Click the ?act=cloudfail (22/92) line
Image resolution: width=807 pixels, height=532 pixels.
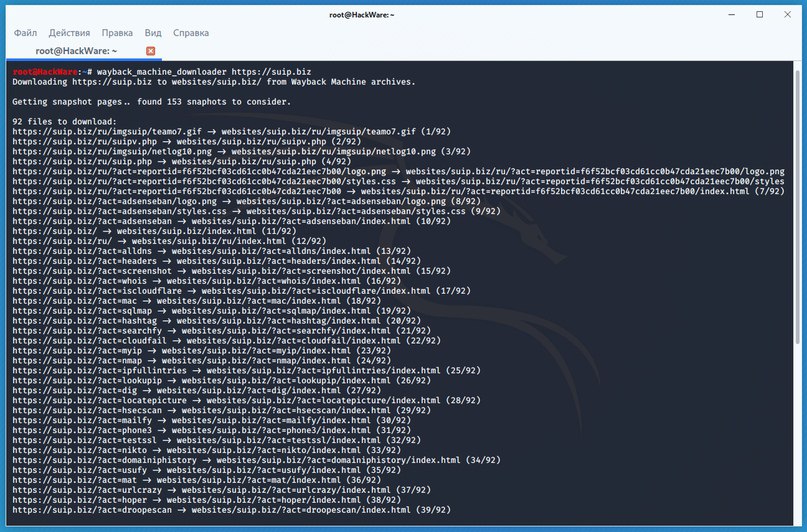tap(226, 341)
